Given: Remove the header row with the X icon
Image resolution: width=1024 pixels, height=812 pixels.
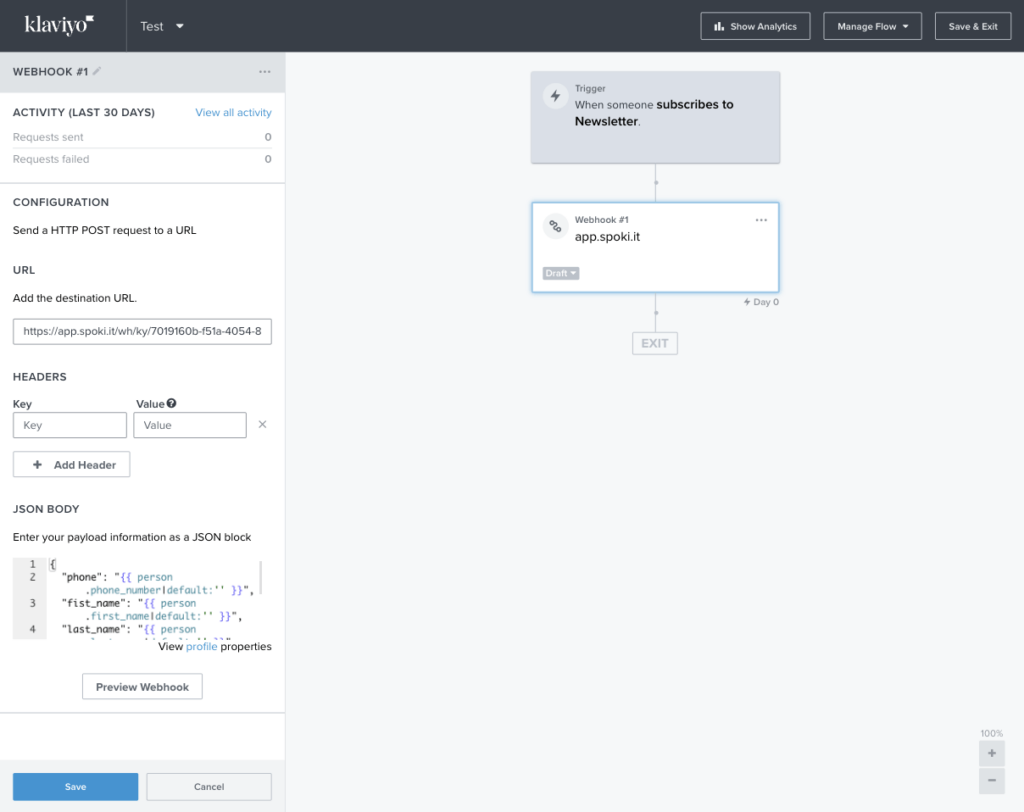Looking at the screenshot, I should [x=263, y=425].
